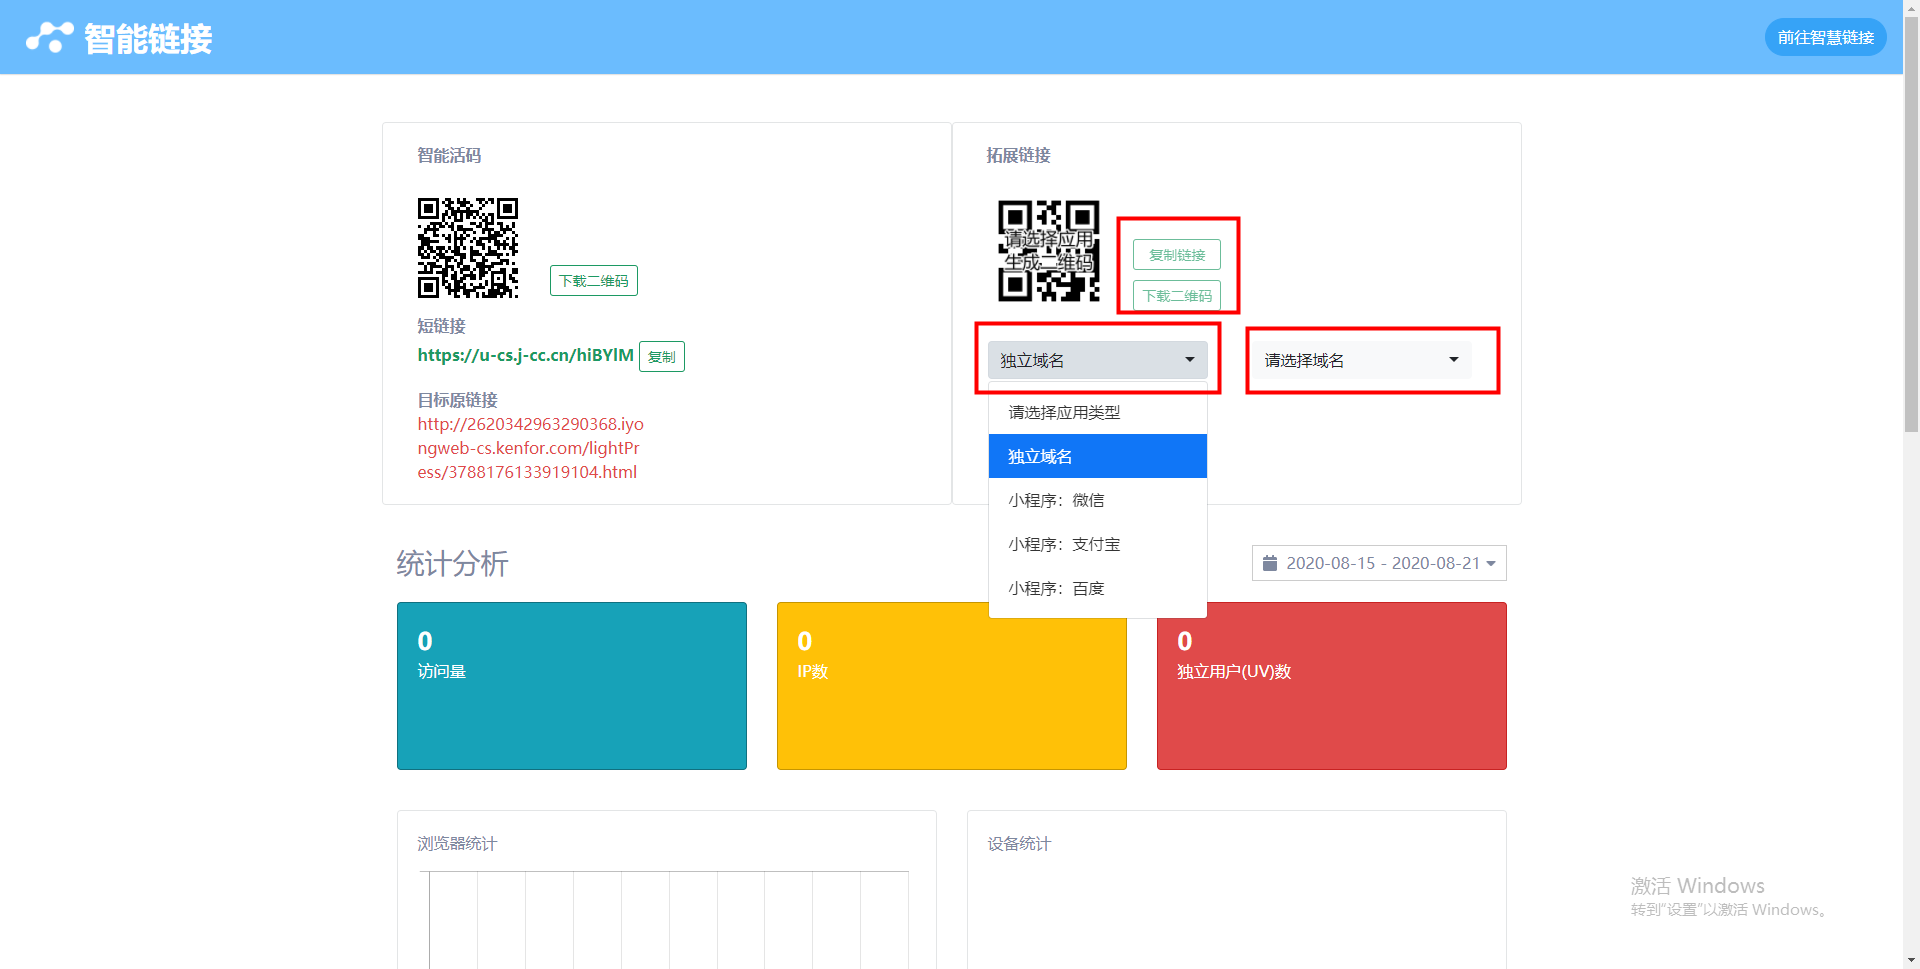Click the 统计分析 section heading
The image size is (1920, 969).
coord(452,564)
